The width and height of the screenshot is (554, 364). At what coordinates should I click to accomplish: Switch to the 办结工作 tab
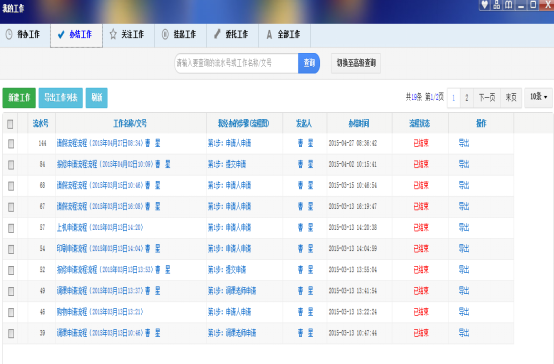coord(76,35)
